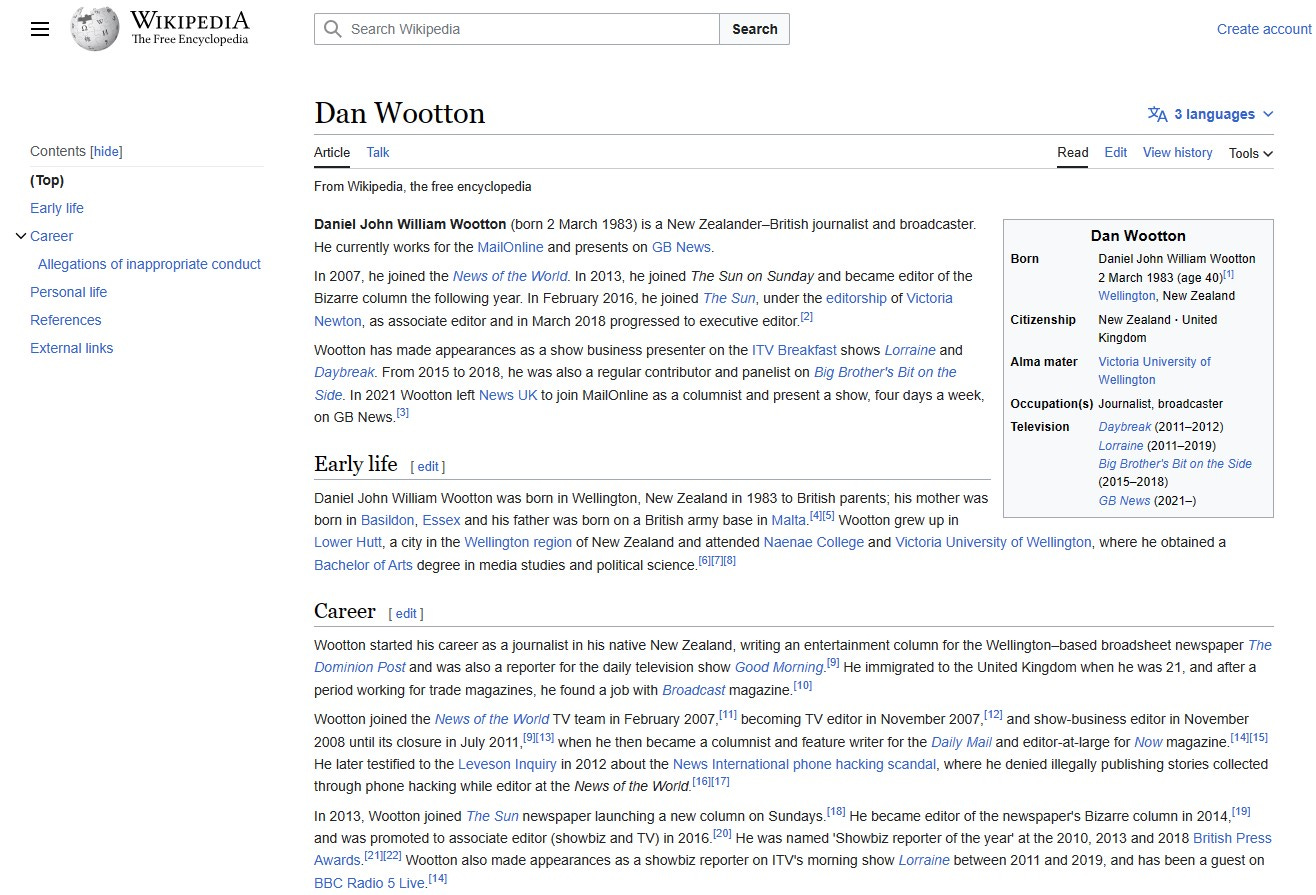Collapse the Career section in contents
The height and width of the screenshot is (895, 1316).
pos(20,236)
